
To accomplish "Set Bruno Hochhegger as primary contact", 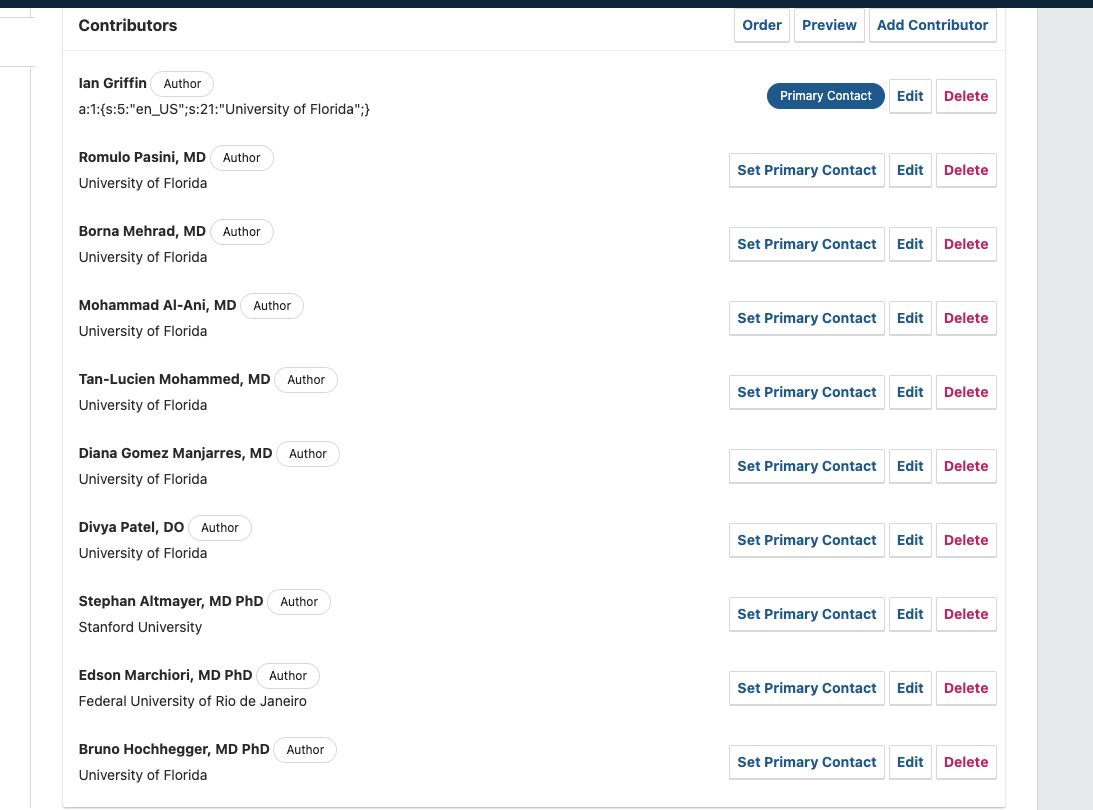I will [x=806, y=762].
